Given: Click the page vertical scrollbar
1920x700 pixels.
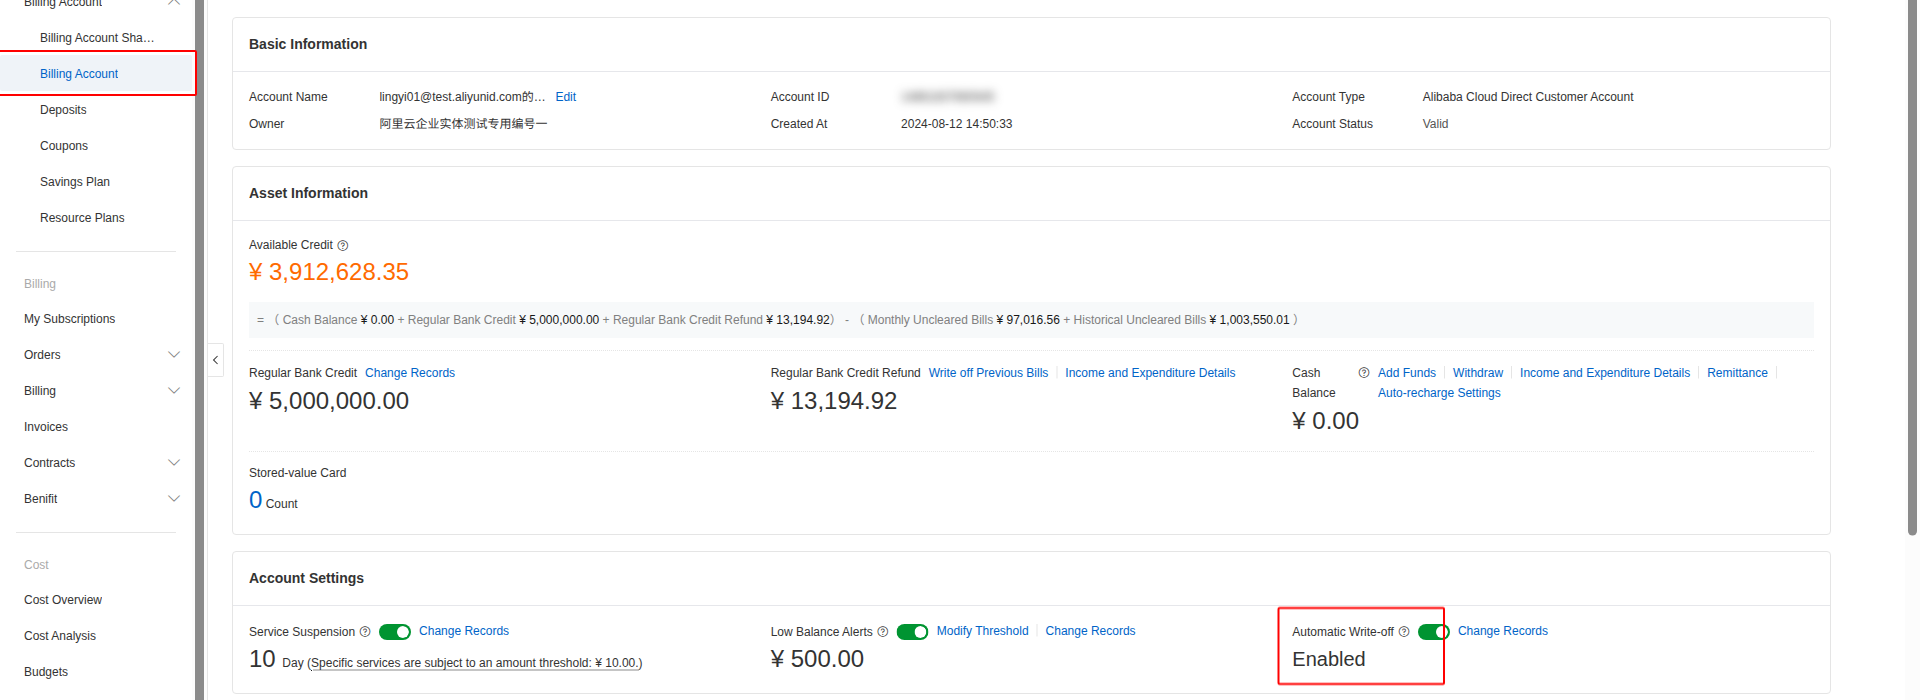Looking at the screenshot, I should [x=1912, y=268].
